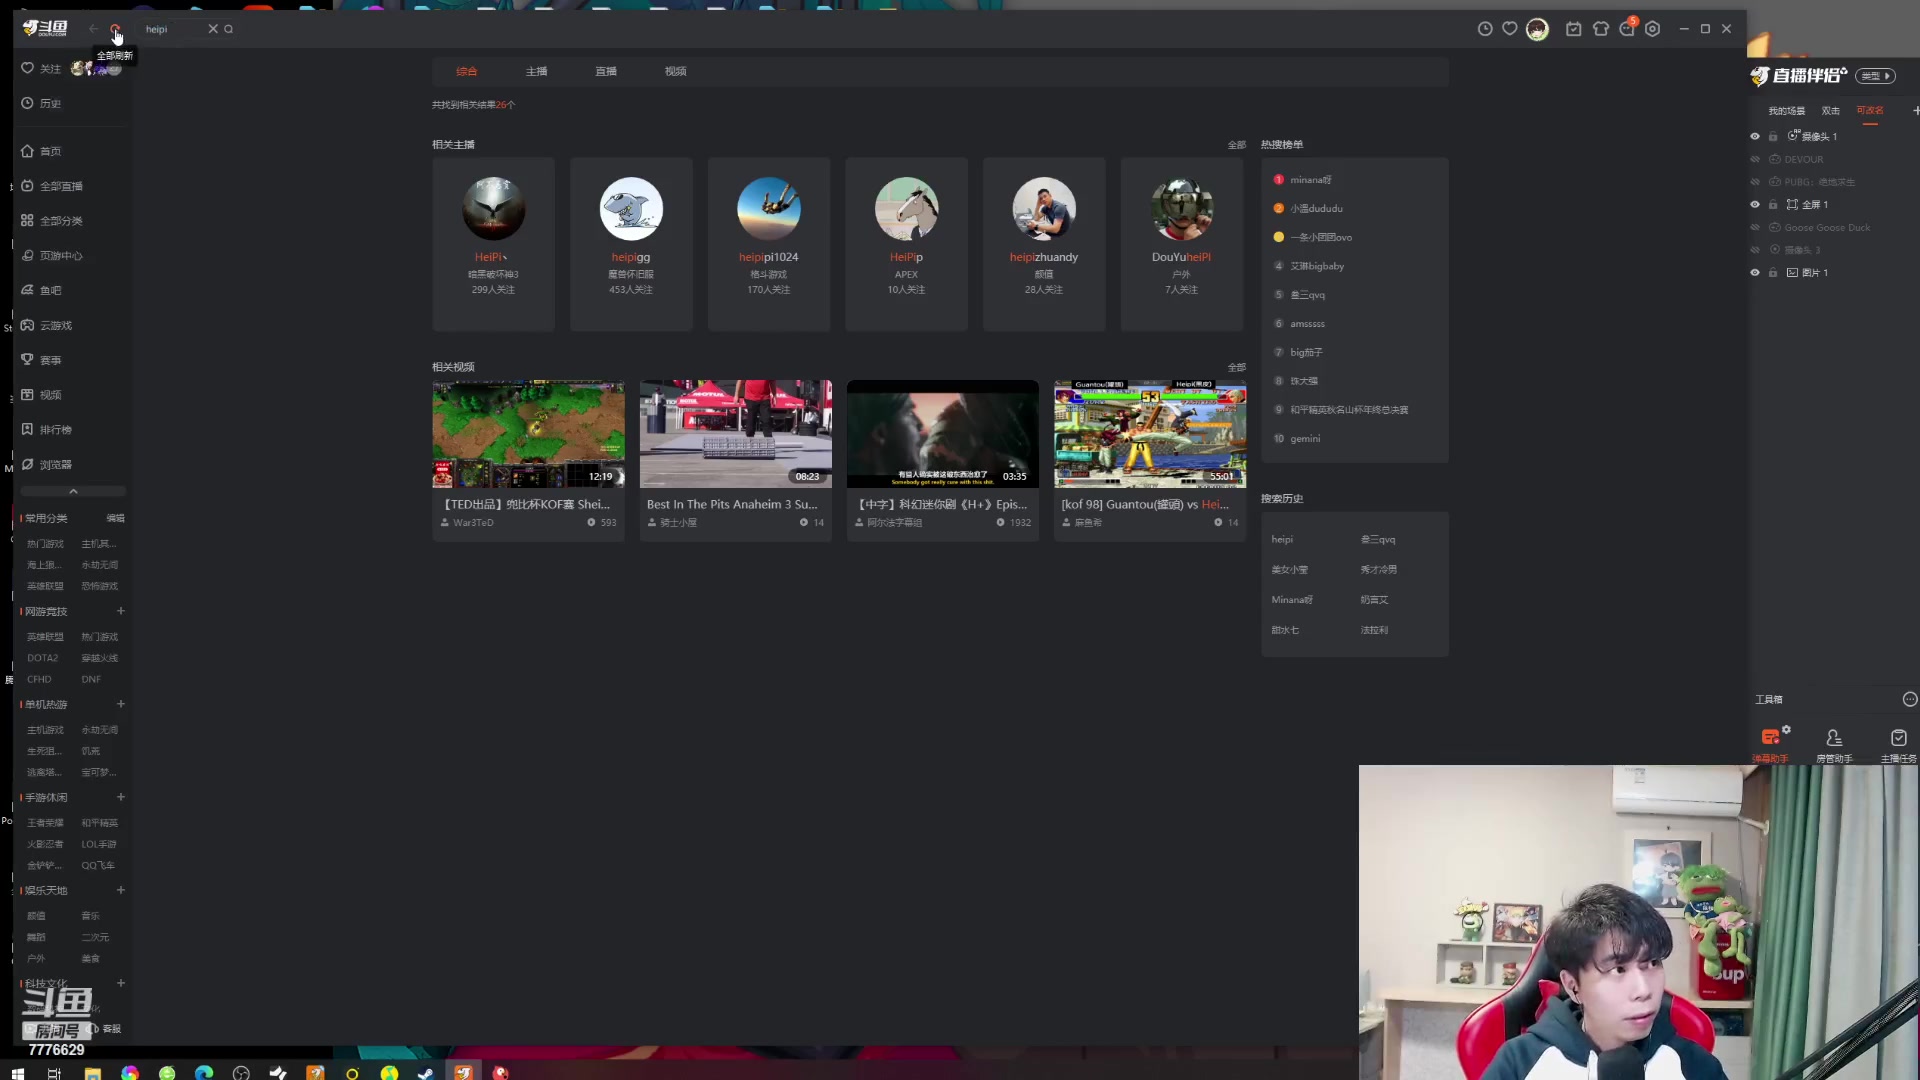Expand 网游竞技 category with its plus button

pyautogui.click(x=121, y=611)
